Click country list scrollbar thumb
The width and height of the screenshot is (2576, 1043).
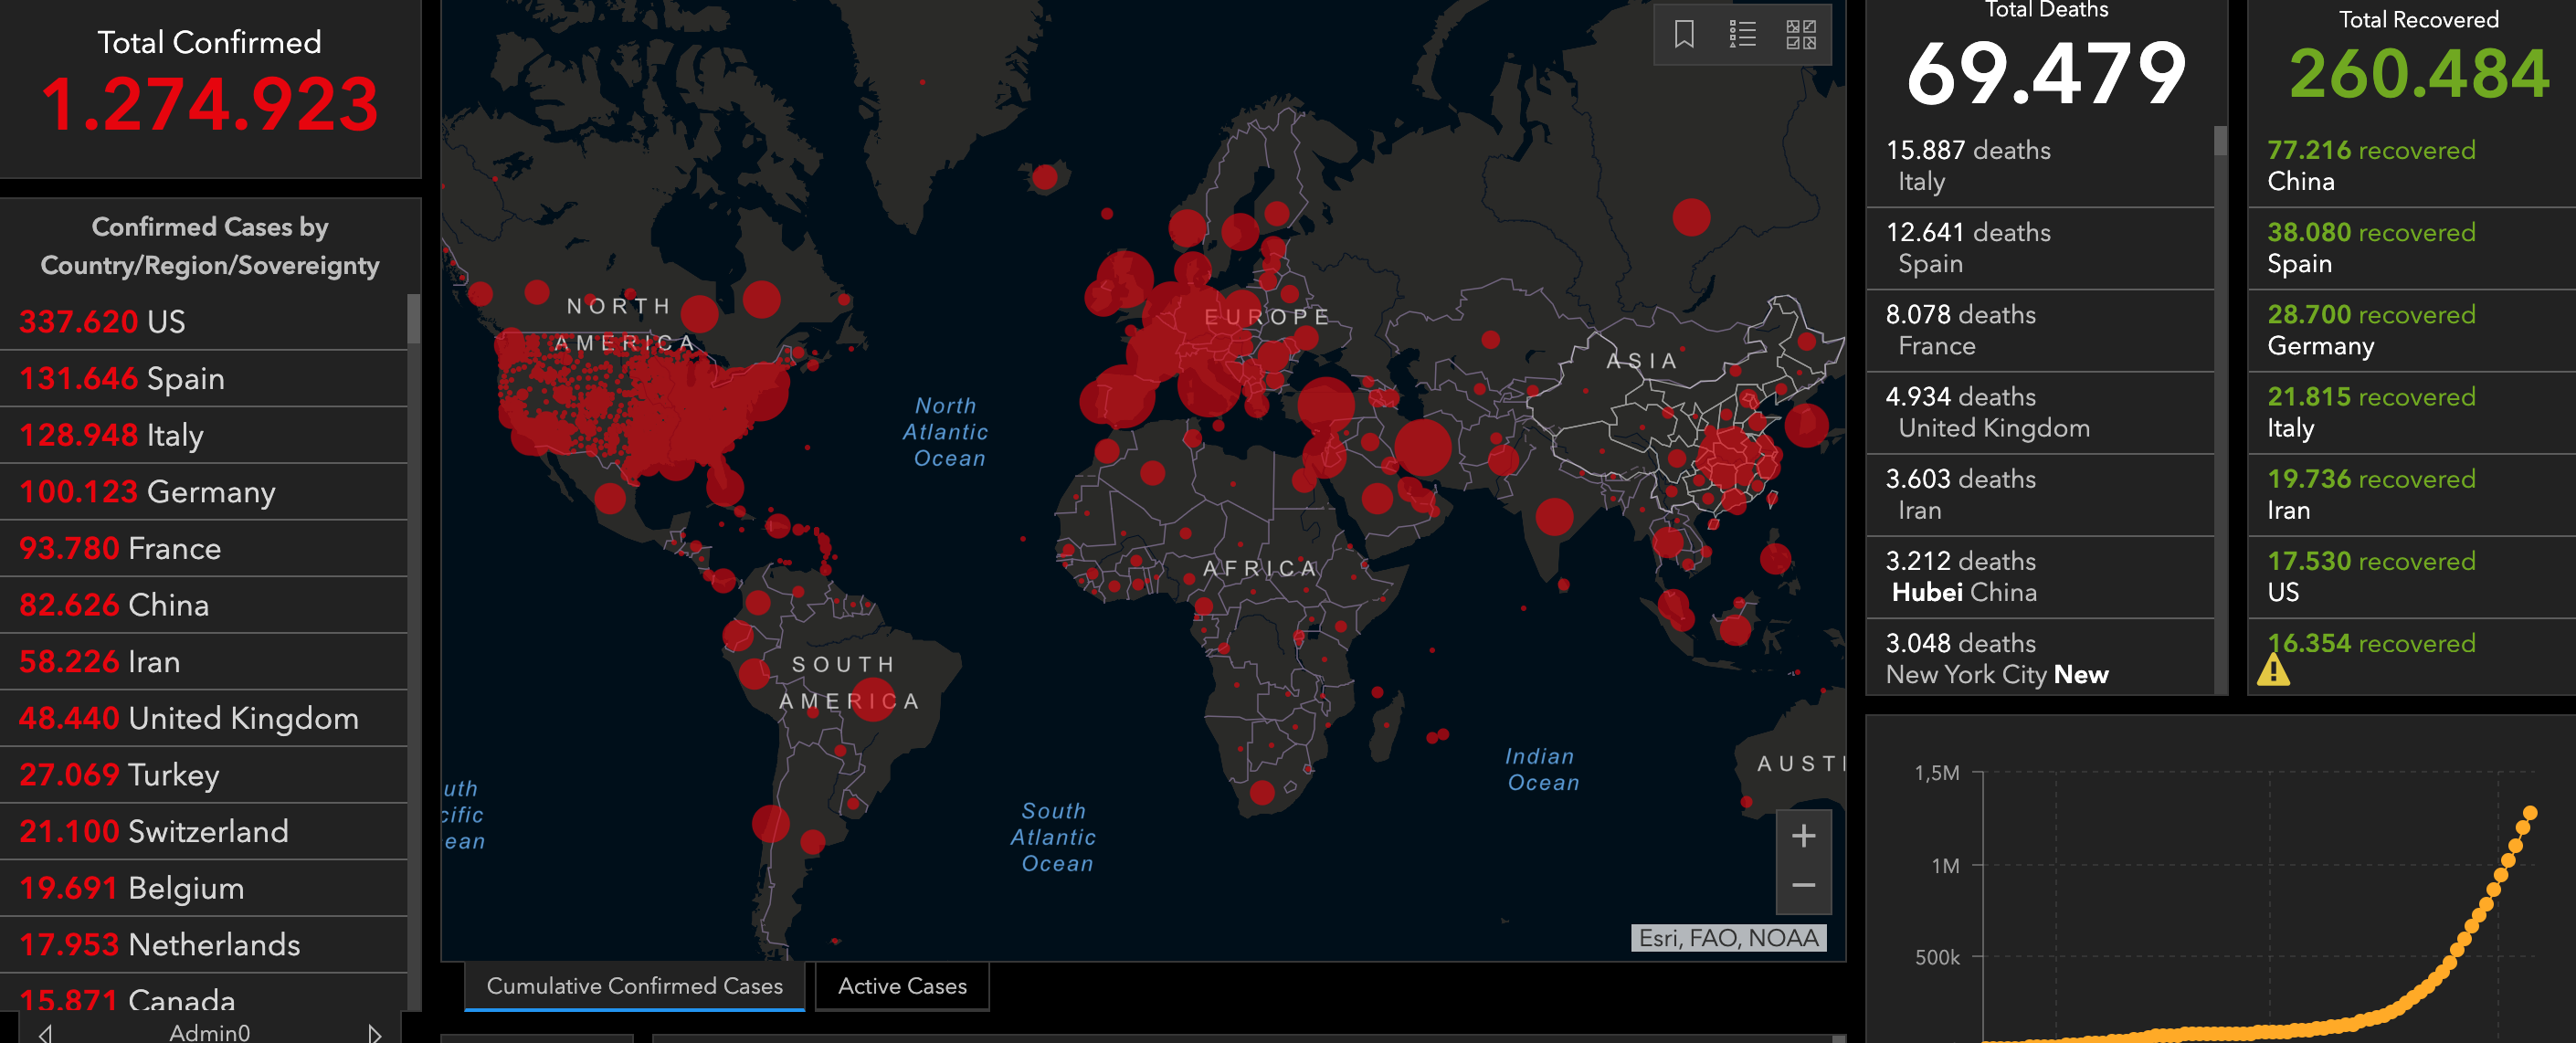pos(413,320)
